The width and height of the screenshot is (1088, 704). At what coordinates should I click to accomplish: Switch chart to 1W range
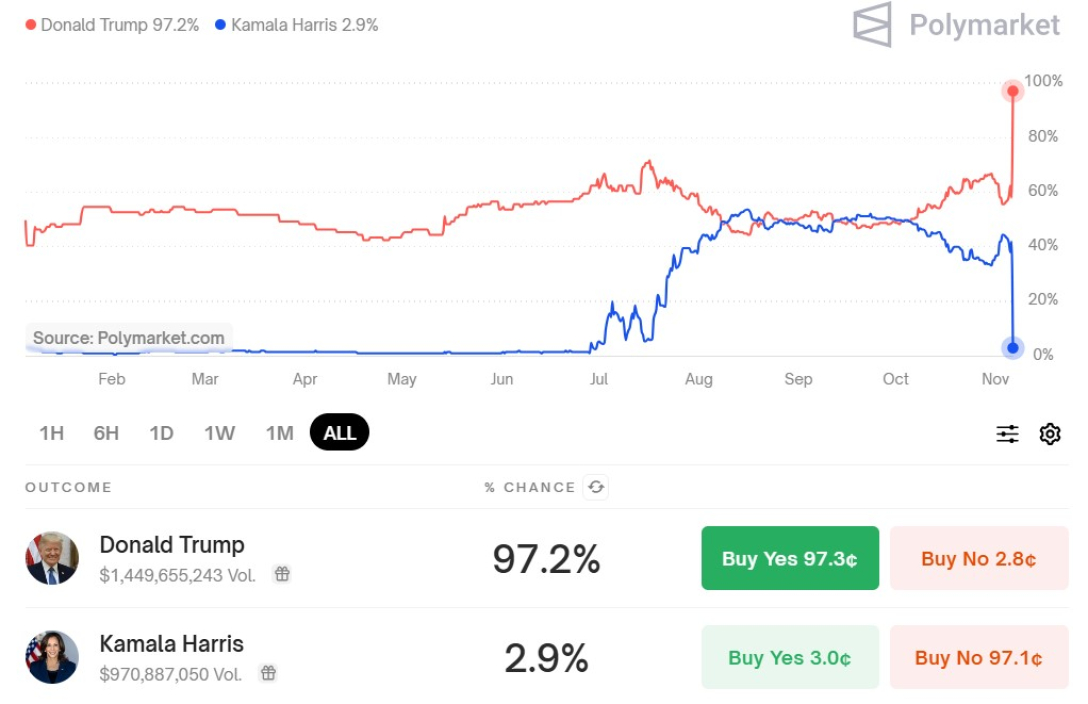point(219,433)
